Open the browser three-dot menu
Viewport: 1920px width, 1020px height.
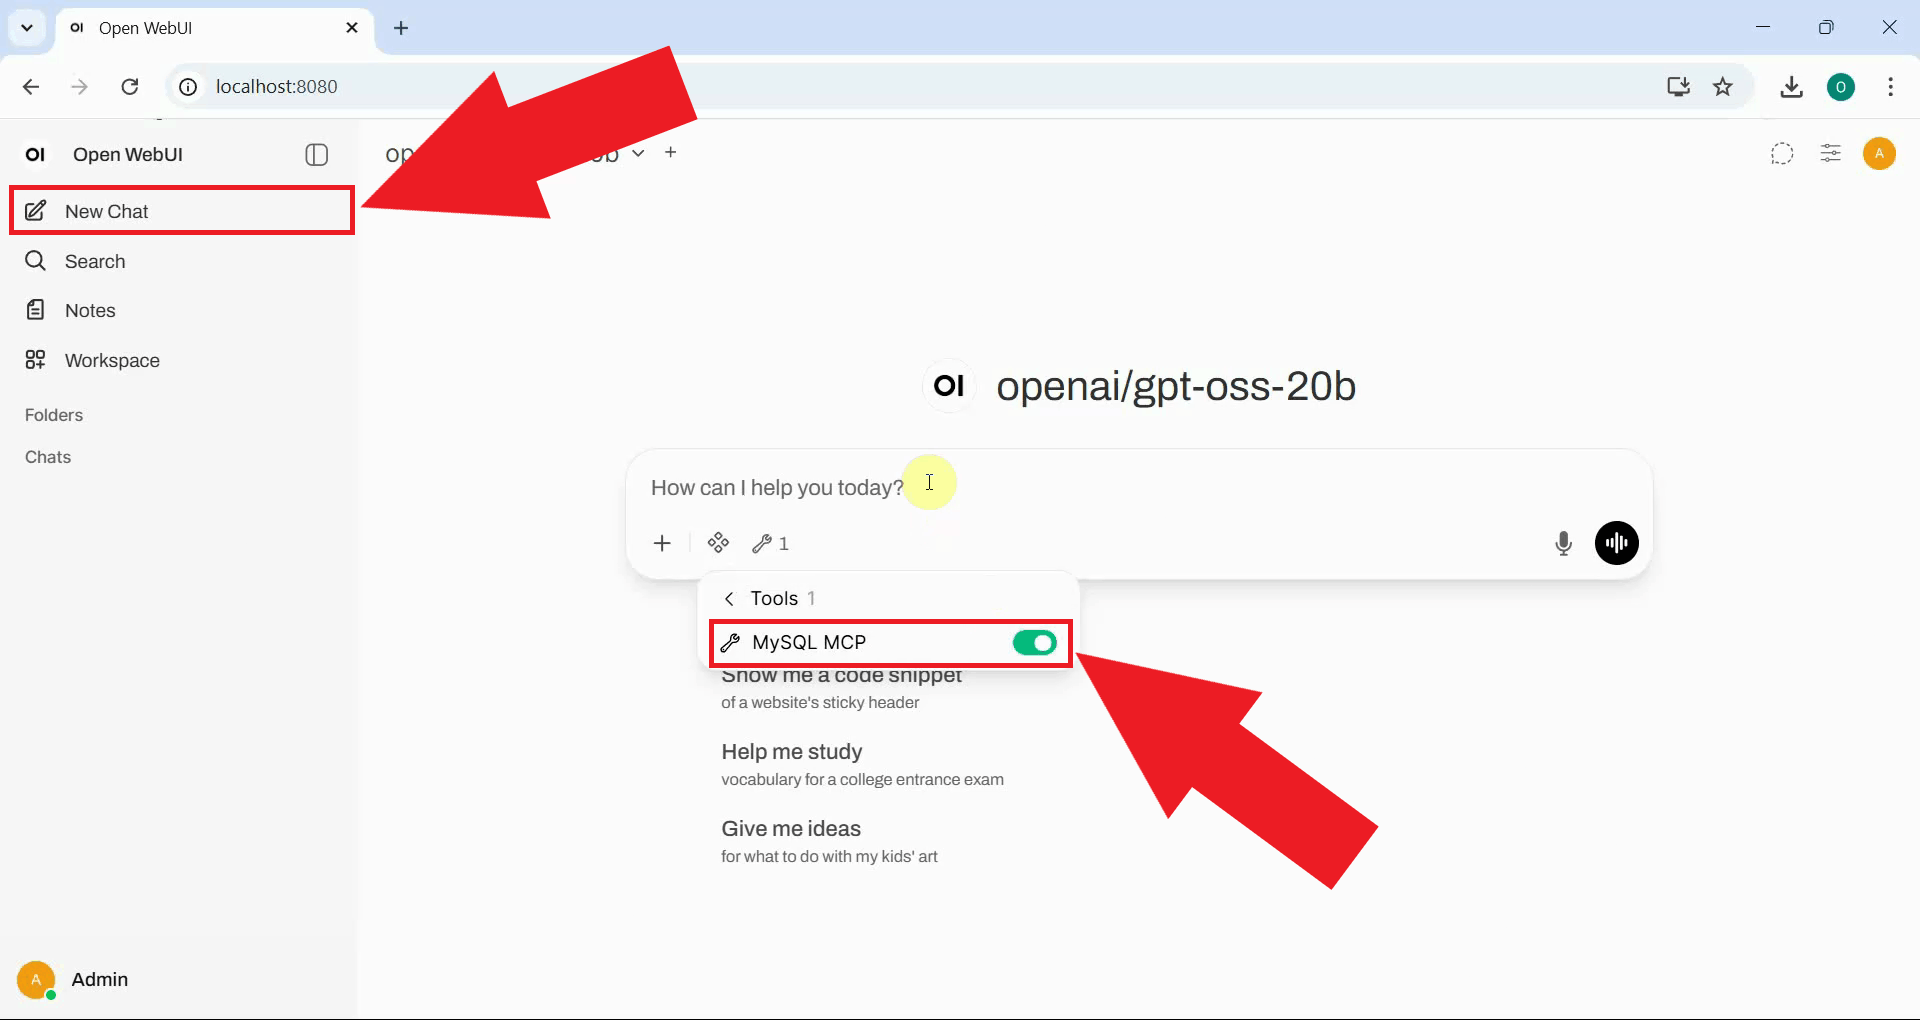pos(1890,87)
